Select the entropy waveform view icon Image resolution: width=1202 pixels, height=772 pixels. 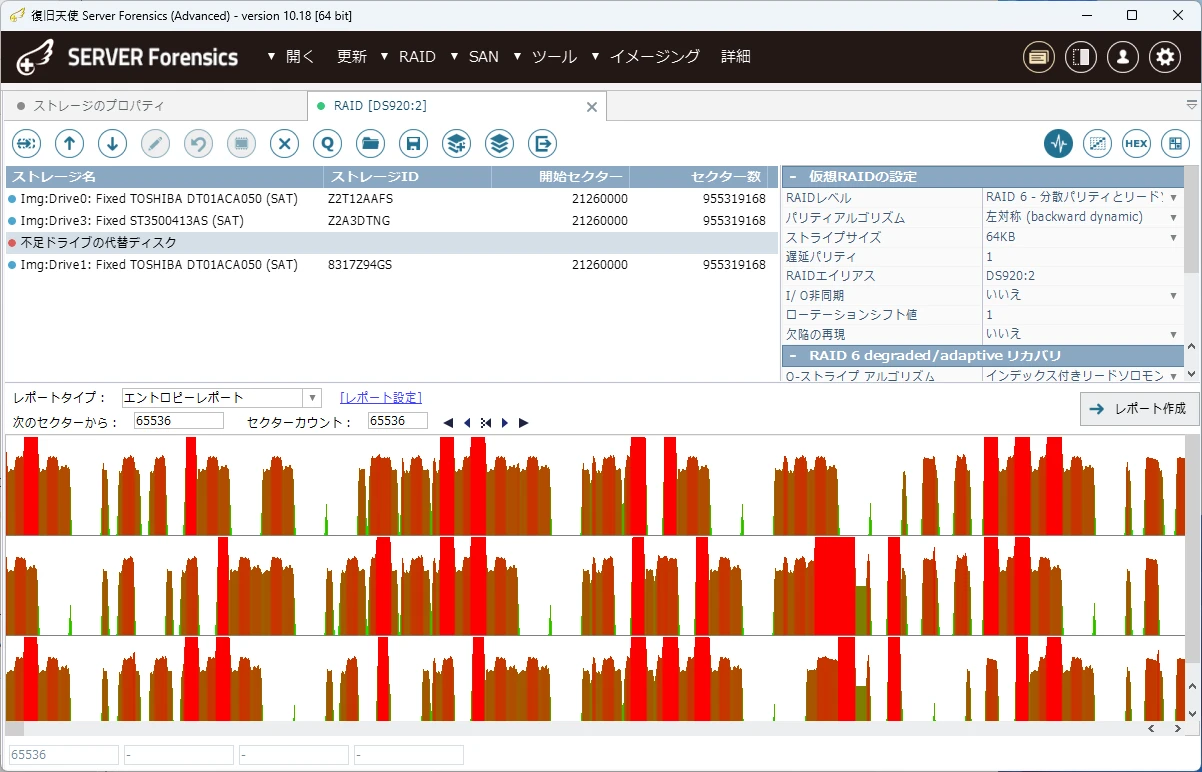pos(1059,144)
